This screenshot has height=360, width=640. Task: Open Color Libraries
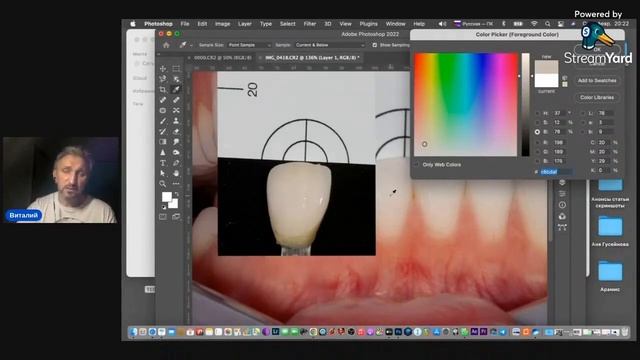(597, 98)
